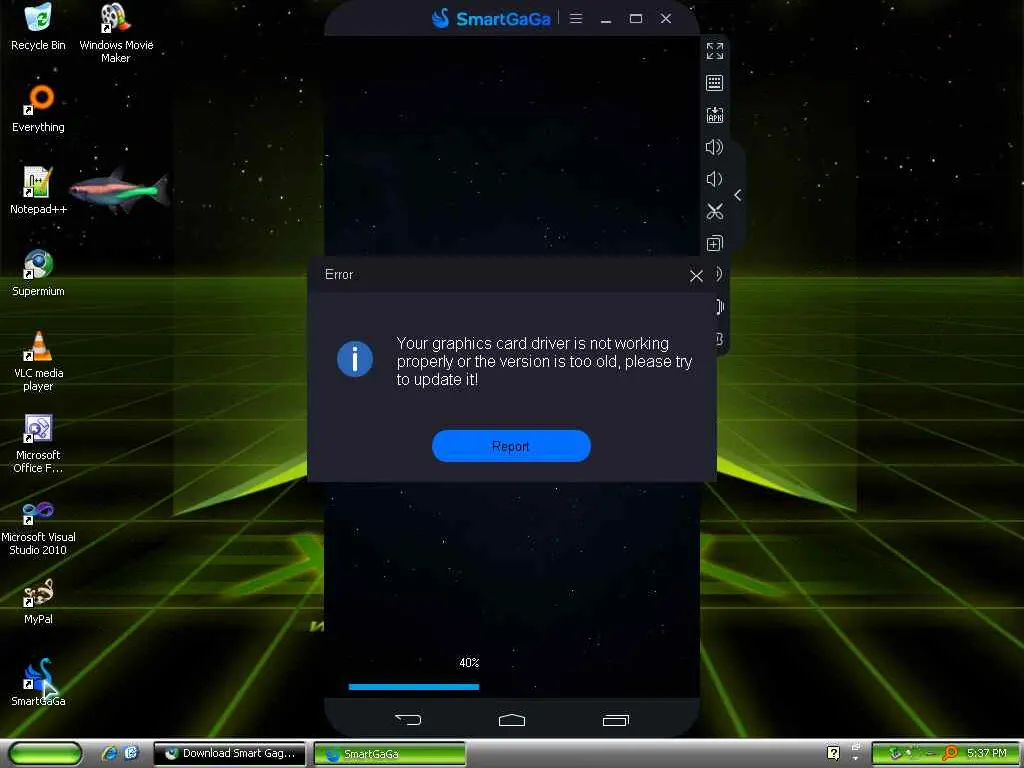The height and width of the screenshot is (768, 1024).
Task: Select the SmartGaGa desktop shortcut
Action: [x=39, y=682]
